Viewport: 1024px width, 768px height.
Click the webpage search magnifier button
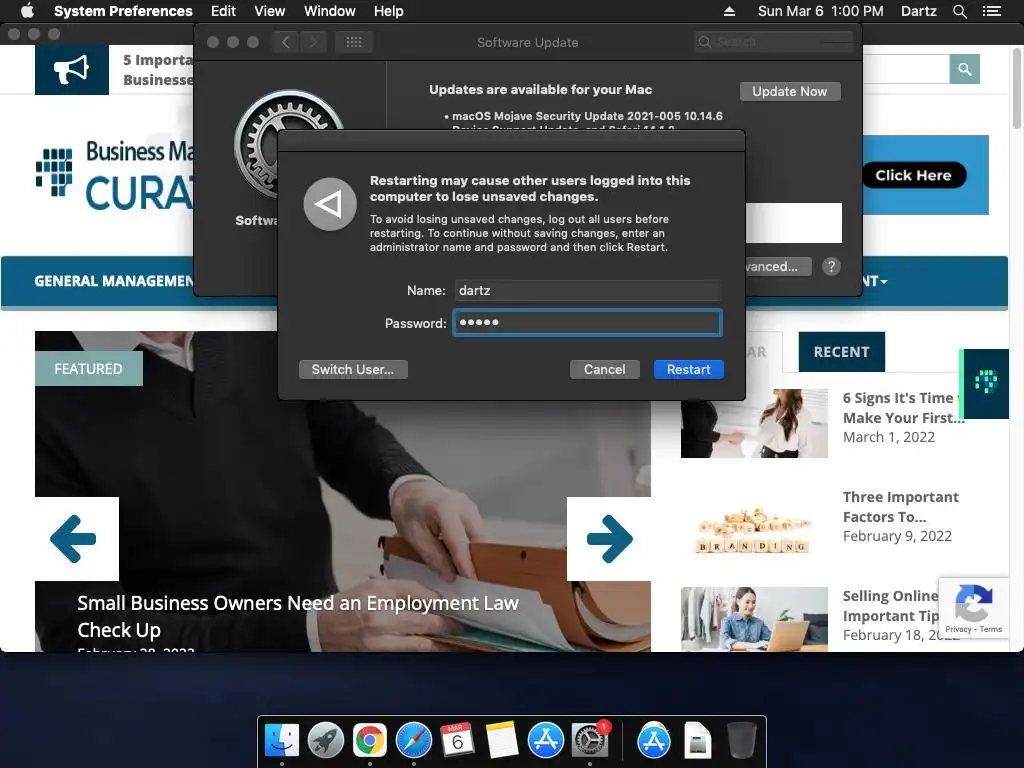[x=965, y=69]
